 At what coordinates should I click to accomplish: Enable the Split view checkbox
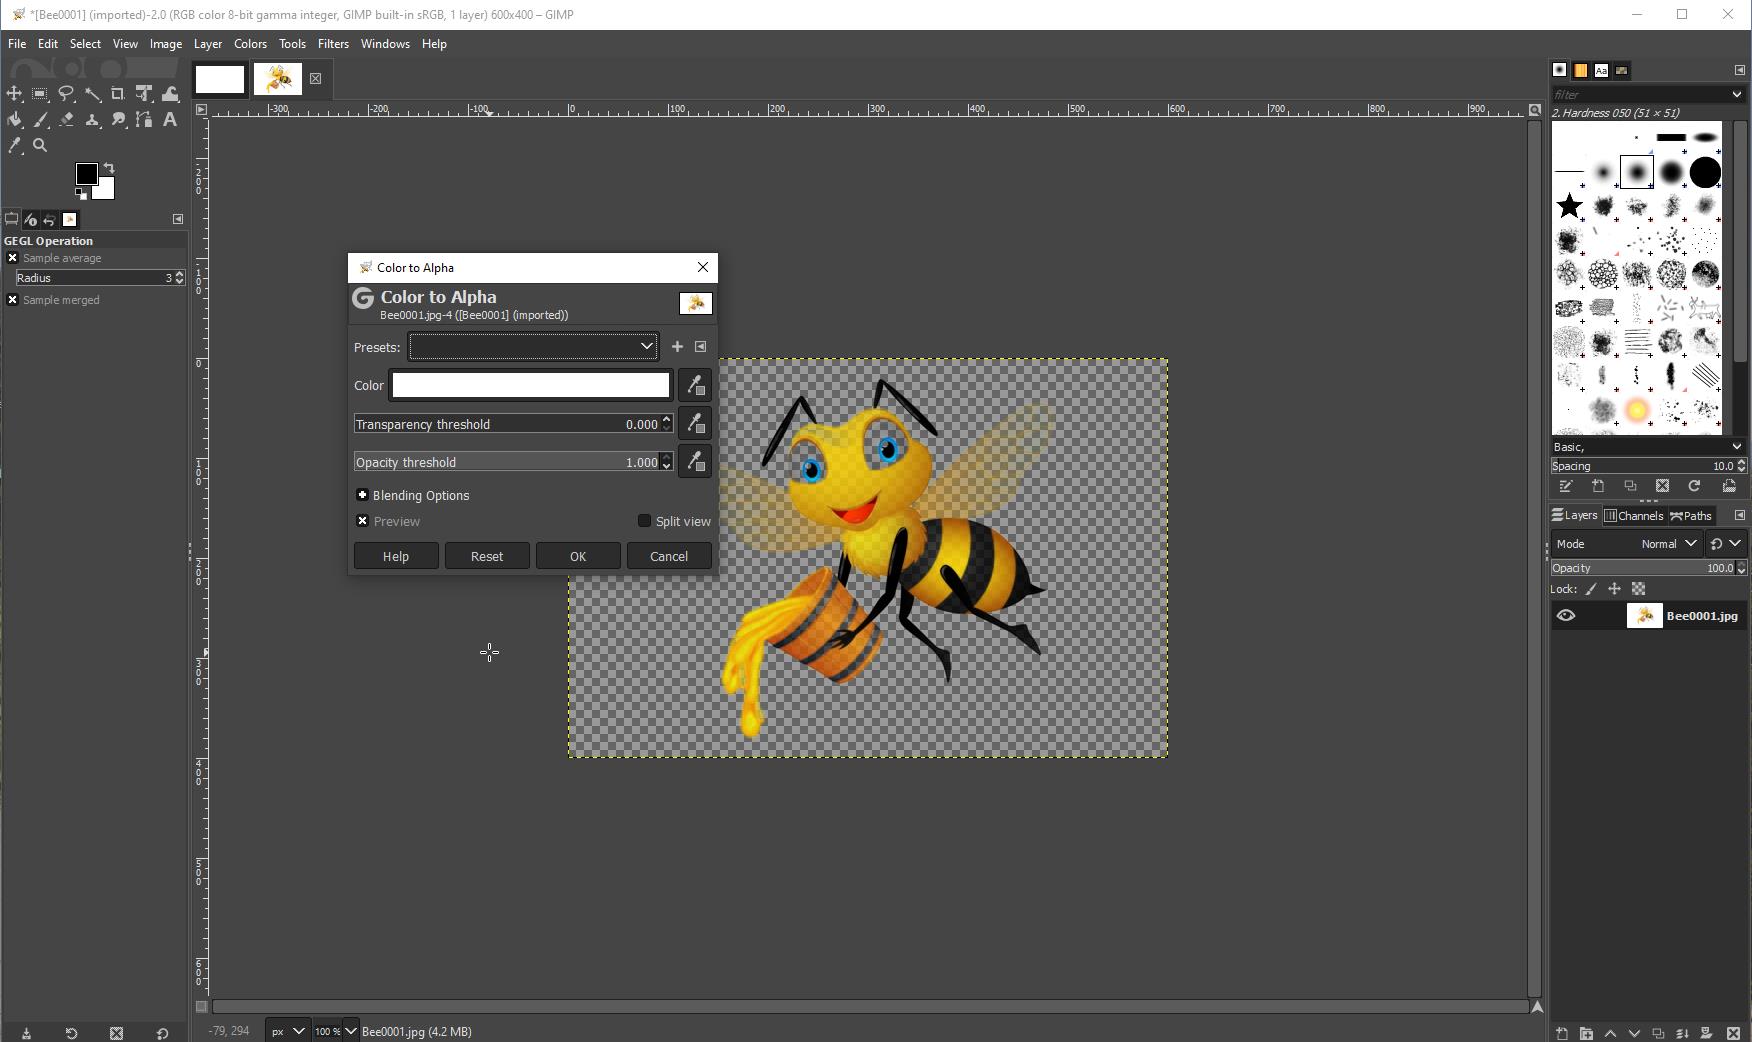point(645,521)
